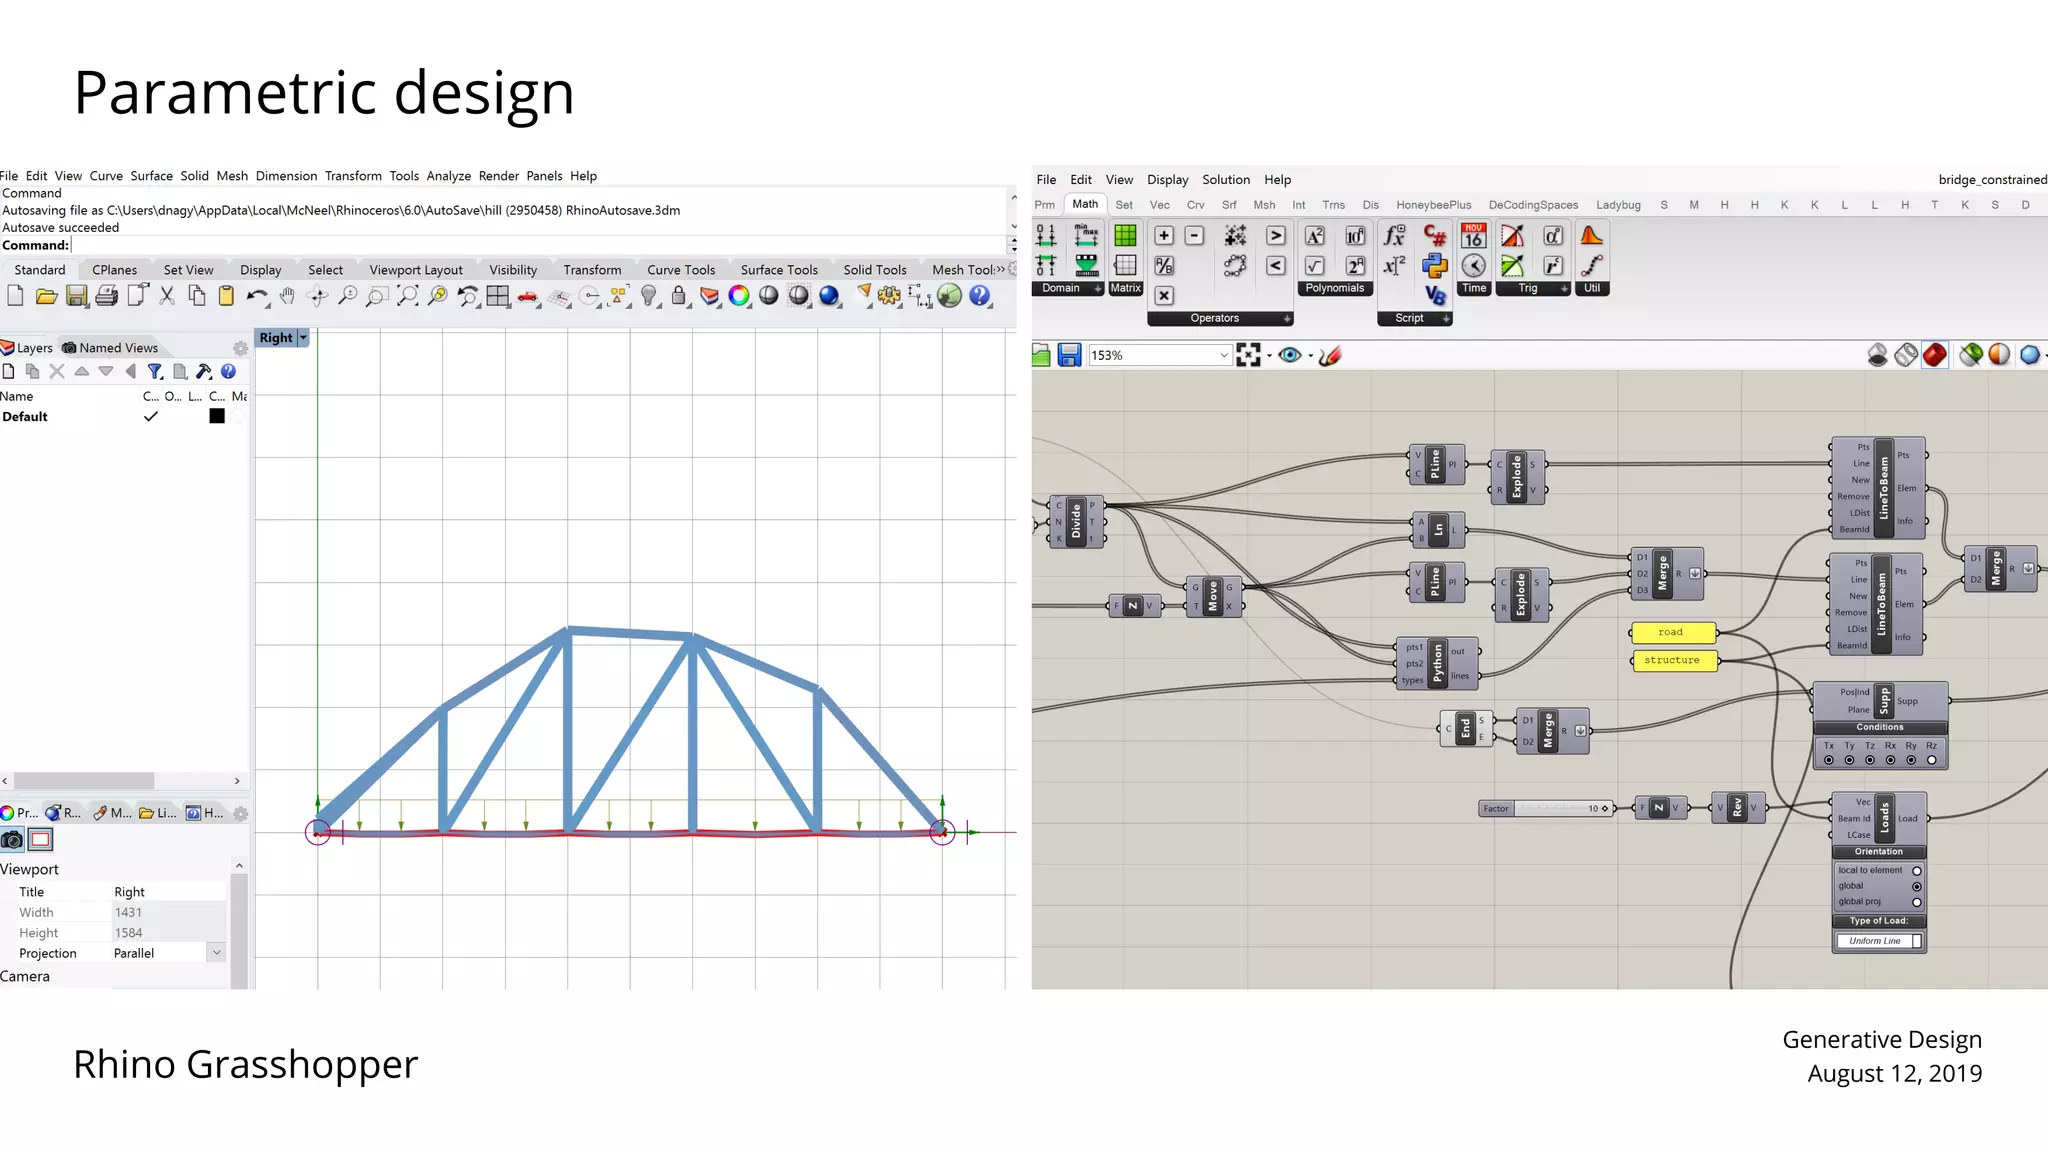Switch to the Named Views panel tab
Screen dimensions: 2048x1152
coord(110,348)
